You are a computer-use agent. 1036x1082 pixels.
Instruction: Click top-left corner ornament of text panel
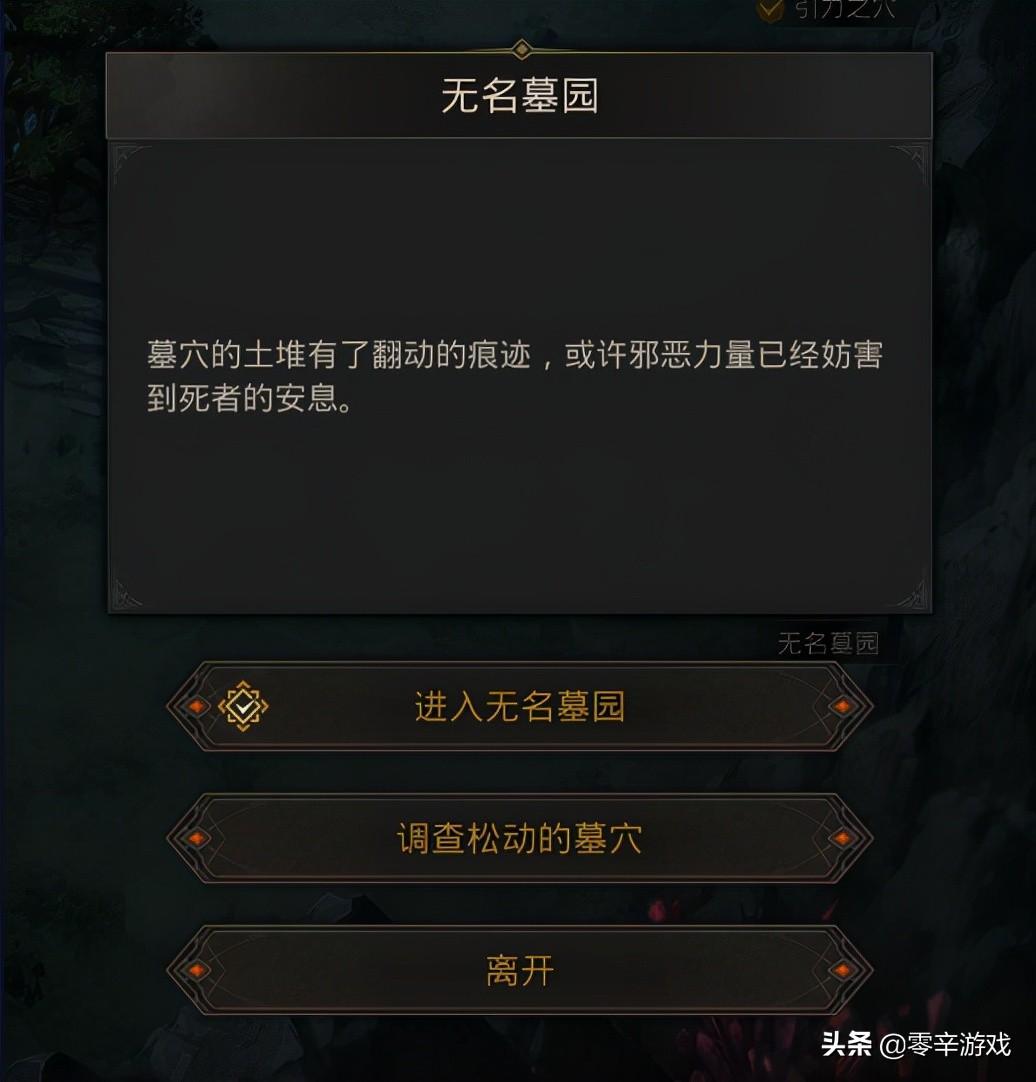click(130, 163)
